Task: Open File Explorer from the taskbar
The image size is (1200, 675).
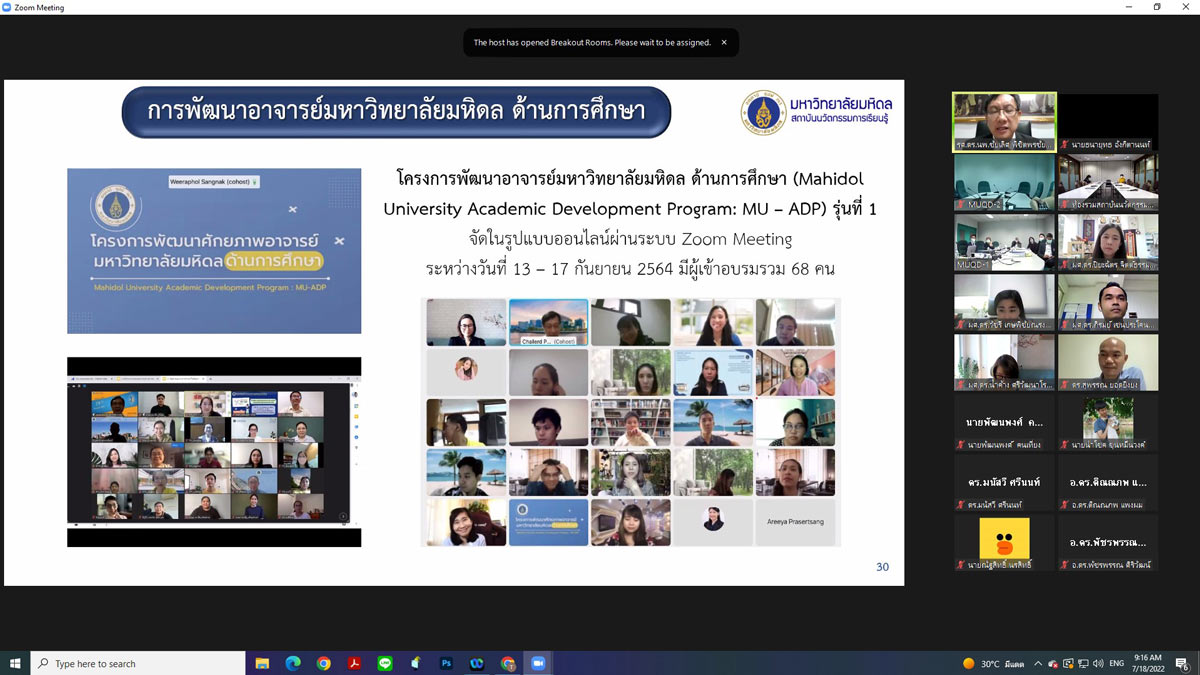Action: click(x=262, y=663)
